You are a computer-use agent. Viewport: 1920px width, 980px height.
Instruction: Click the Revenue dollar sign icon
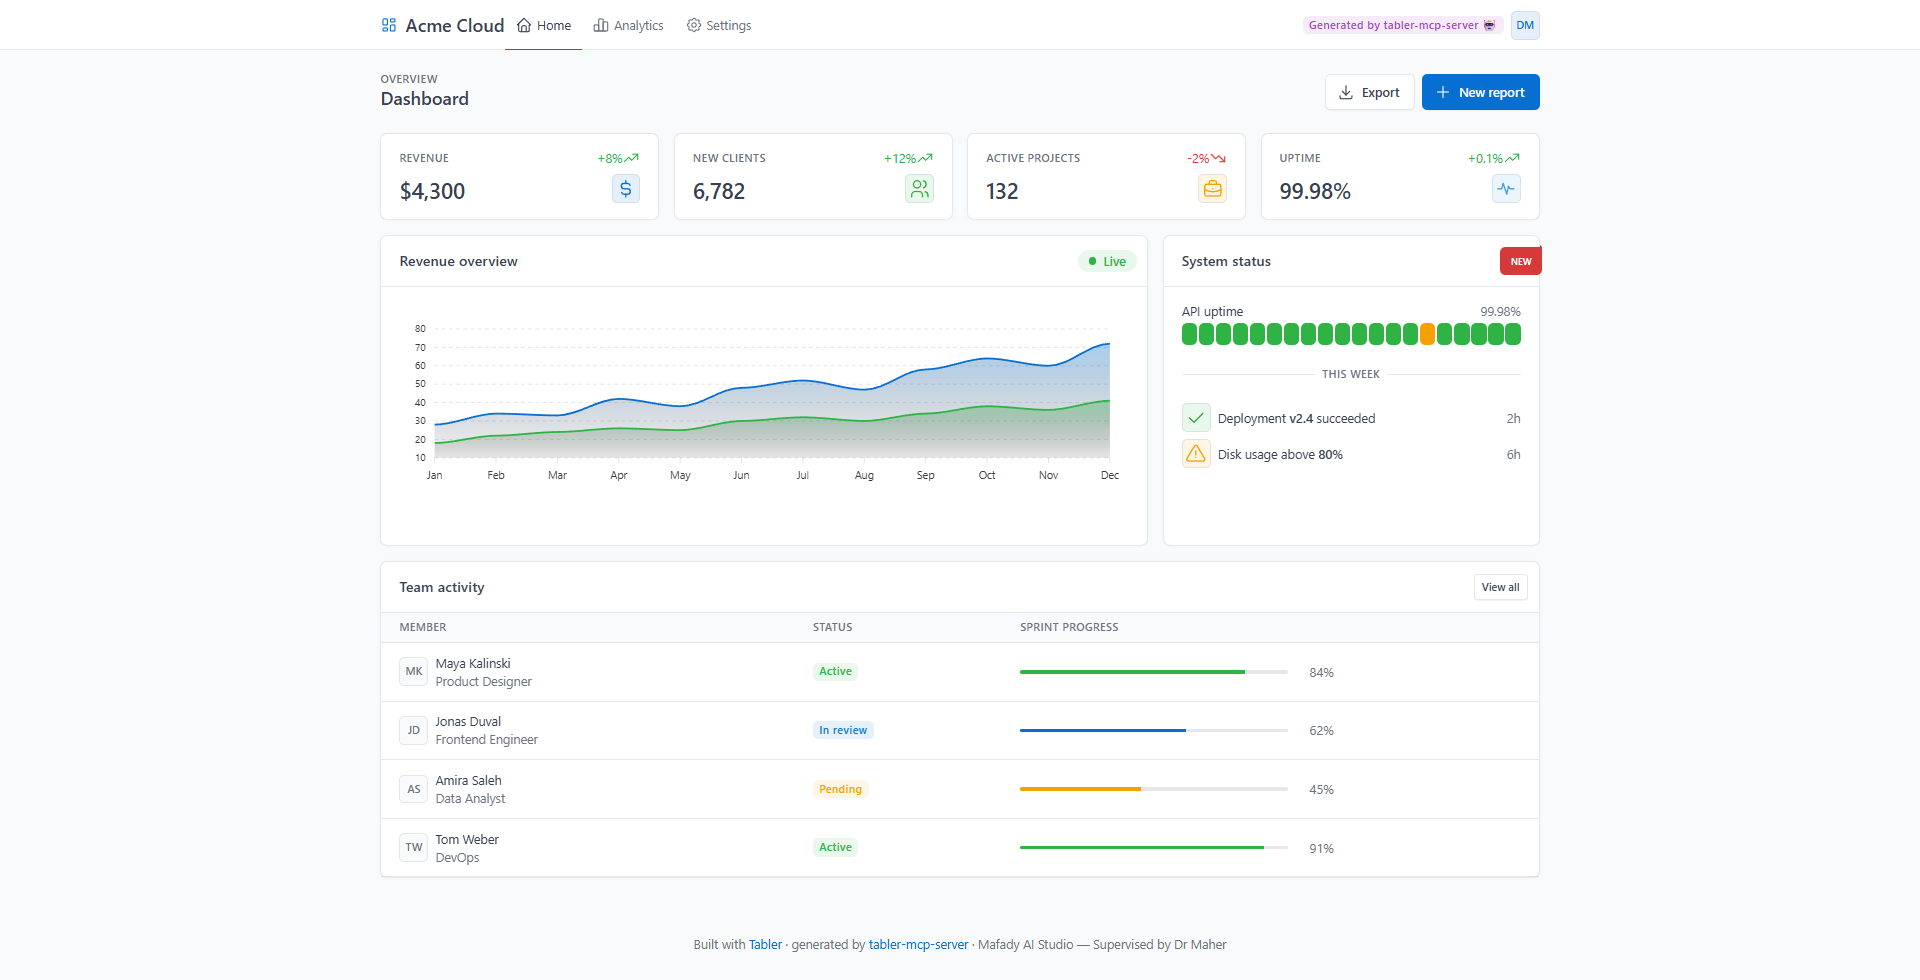[626, 189]
